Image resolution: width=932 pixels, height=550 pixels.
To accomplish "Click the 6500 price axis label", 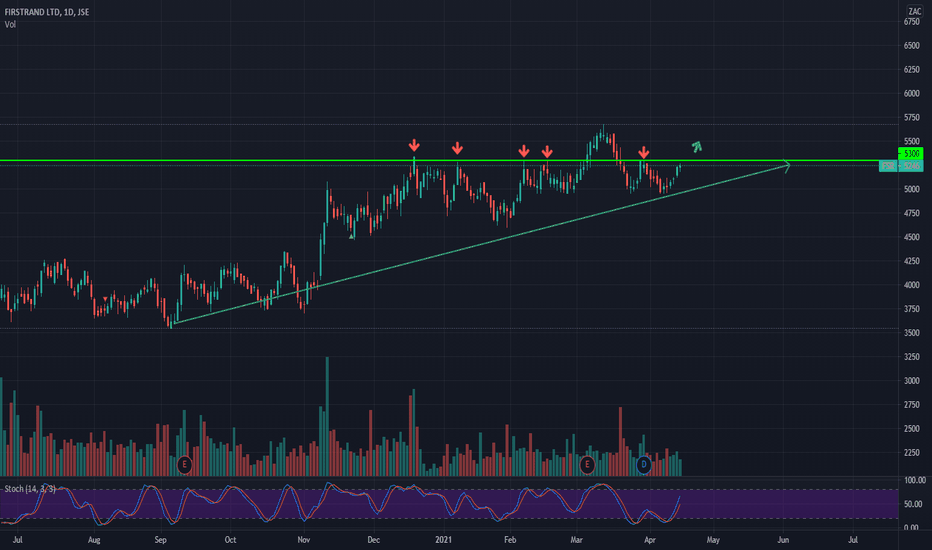I will [x=911, y=46].
